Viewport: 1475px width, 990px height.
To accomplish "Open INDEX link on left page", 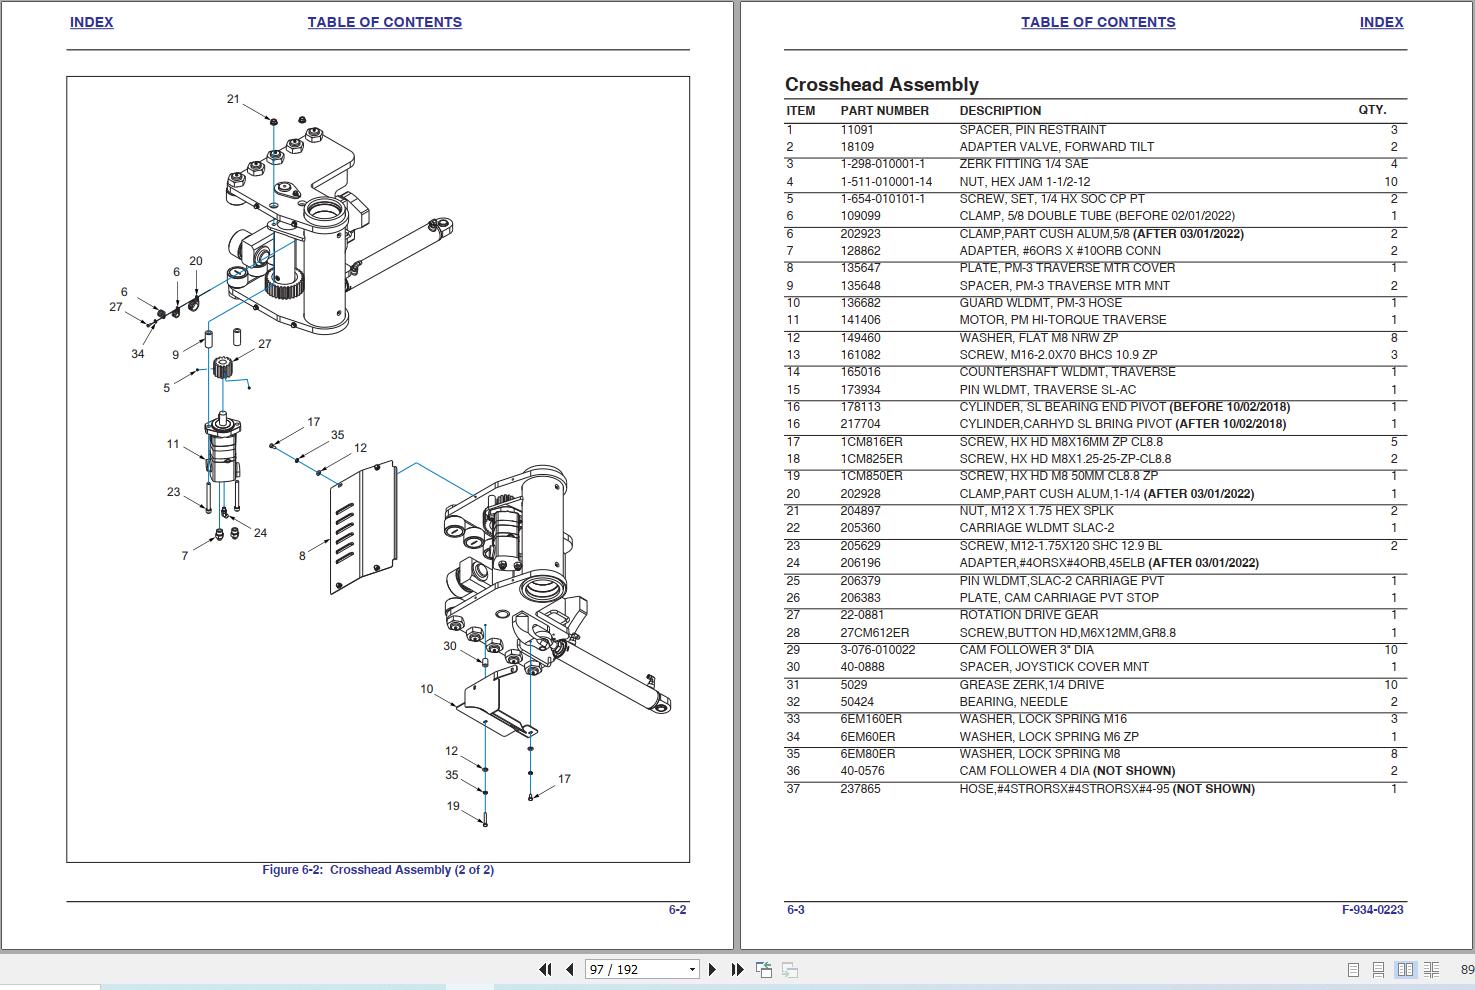I will click(x=91, y=22).
